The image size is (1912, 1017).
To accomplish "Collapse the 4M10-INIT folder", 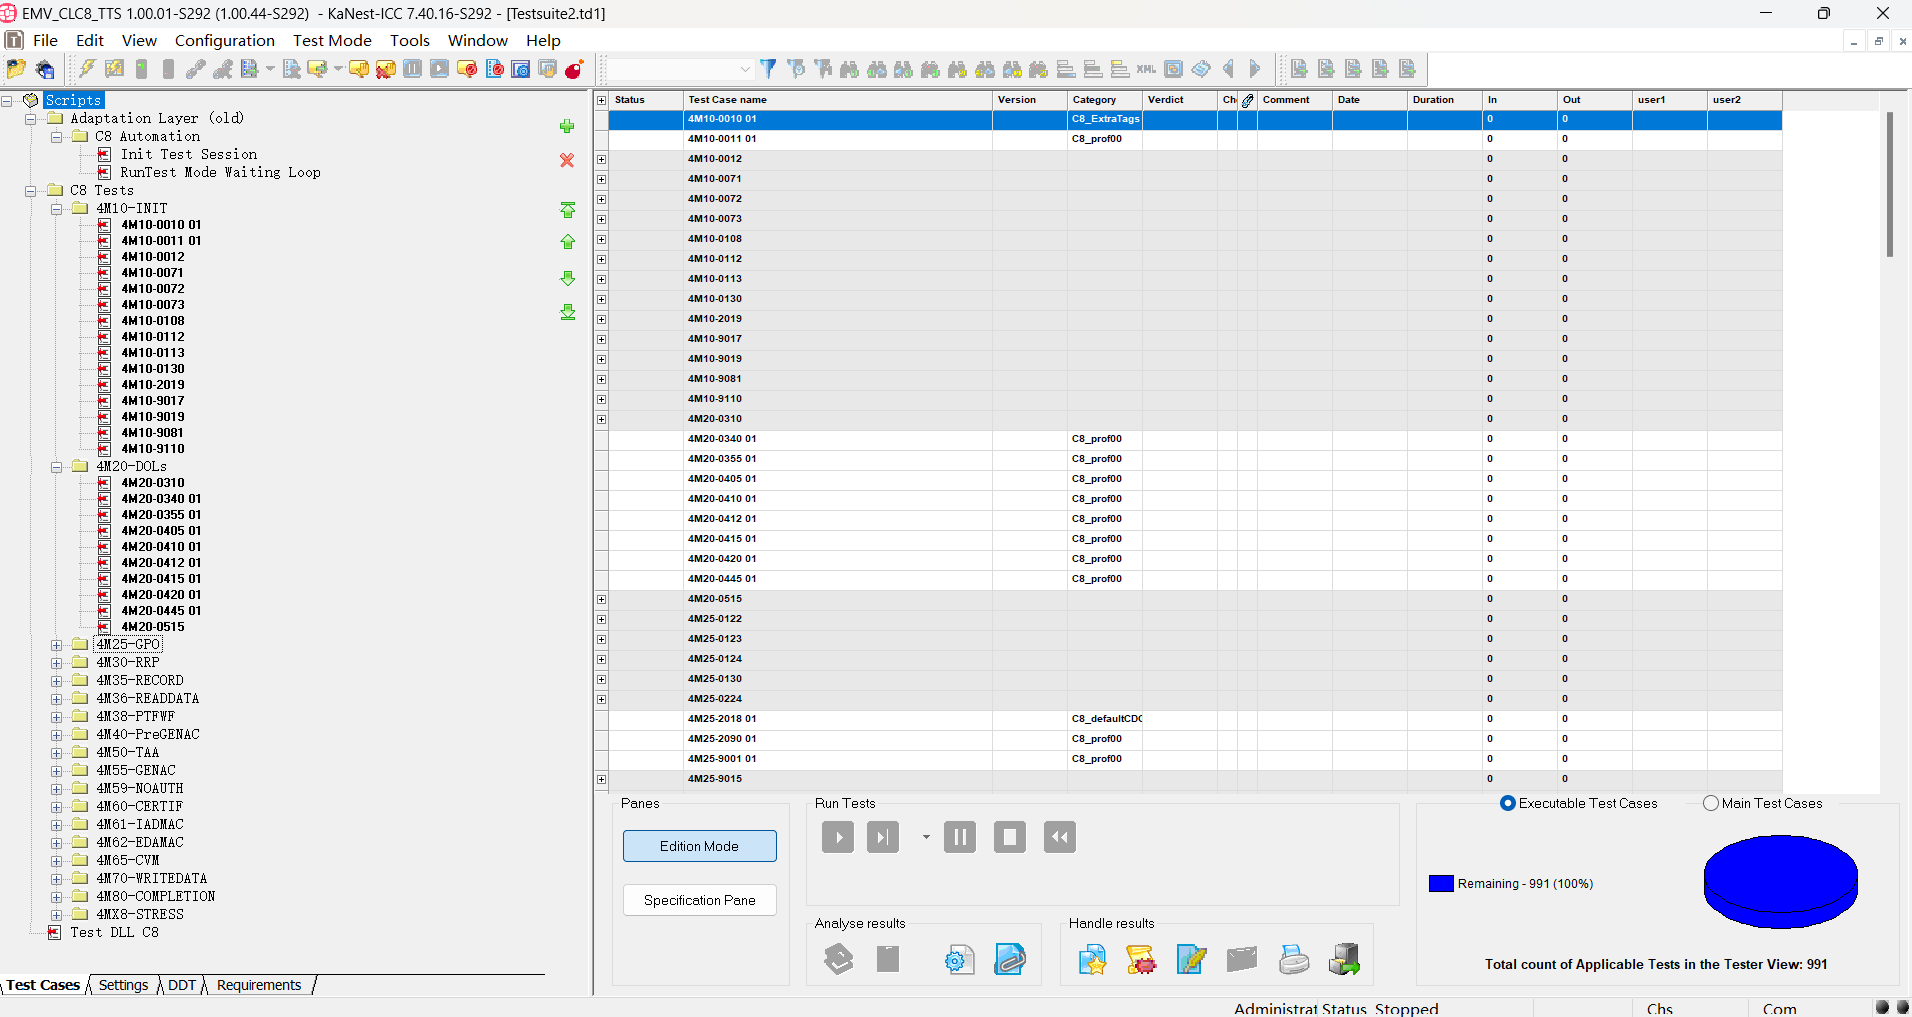I will pyautogui.click(x=57, y=209).
